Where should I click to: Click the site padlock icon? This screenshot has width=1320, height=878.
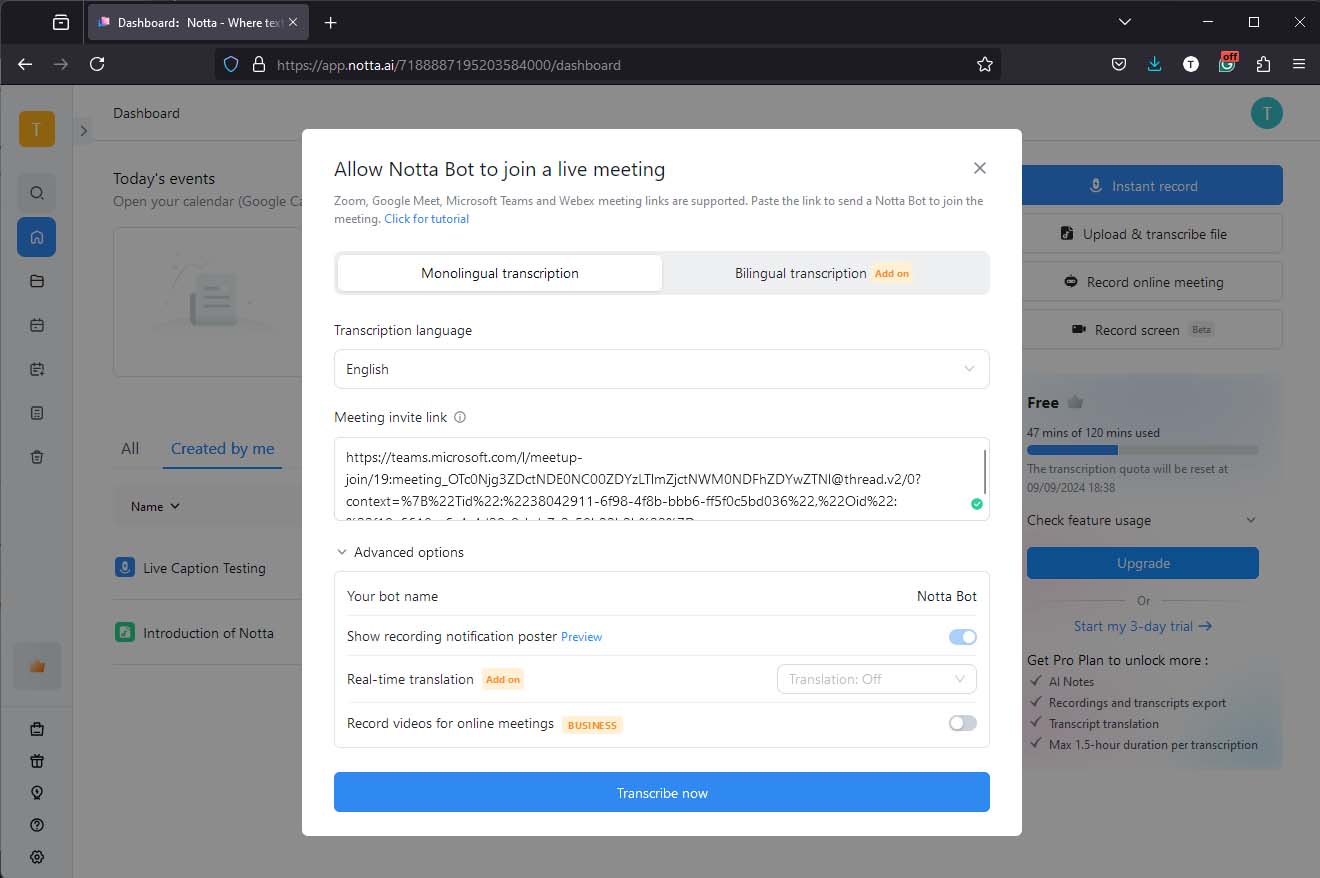point(258,64)
